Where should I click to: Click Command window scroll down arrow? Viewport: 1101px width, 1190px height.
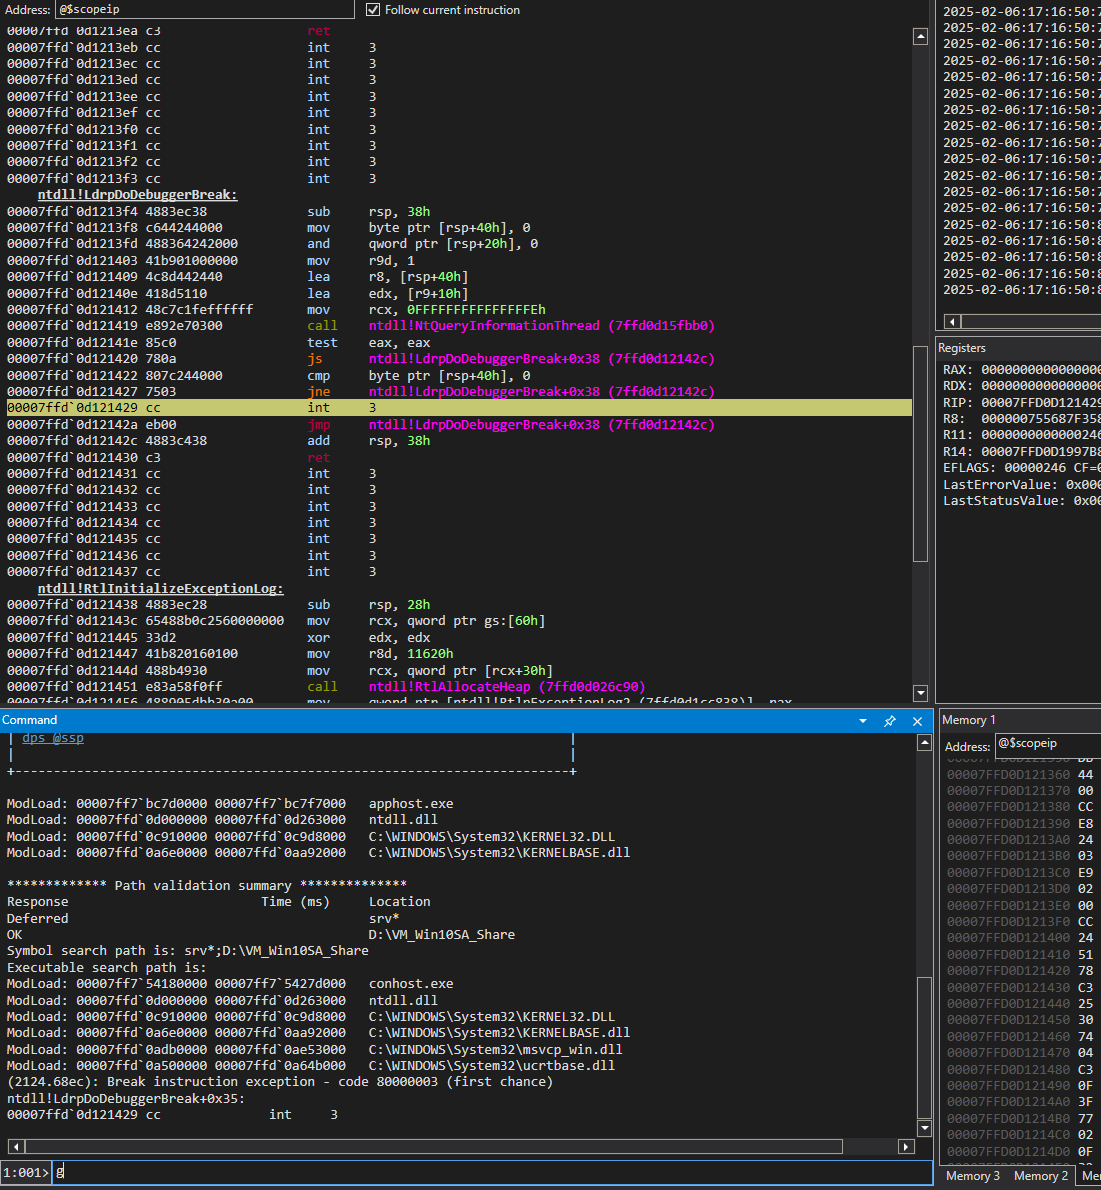(924, 1129)
